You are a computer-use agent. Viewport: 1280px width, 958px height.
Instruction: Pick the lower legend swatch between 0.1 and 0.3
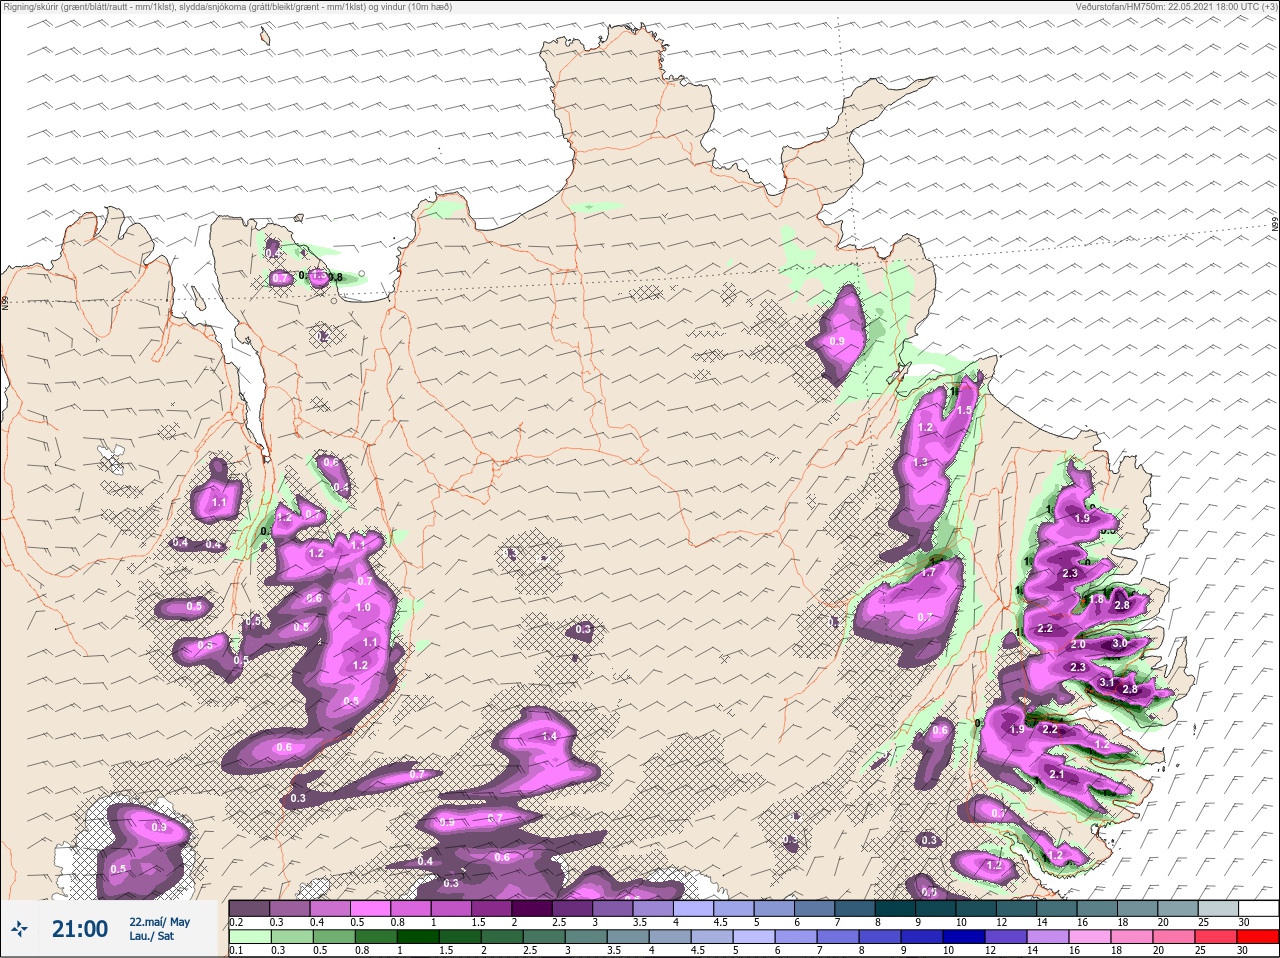(250, 937)
